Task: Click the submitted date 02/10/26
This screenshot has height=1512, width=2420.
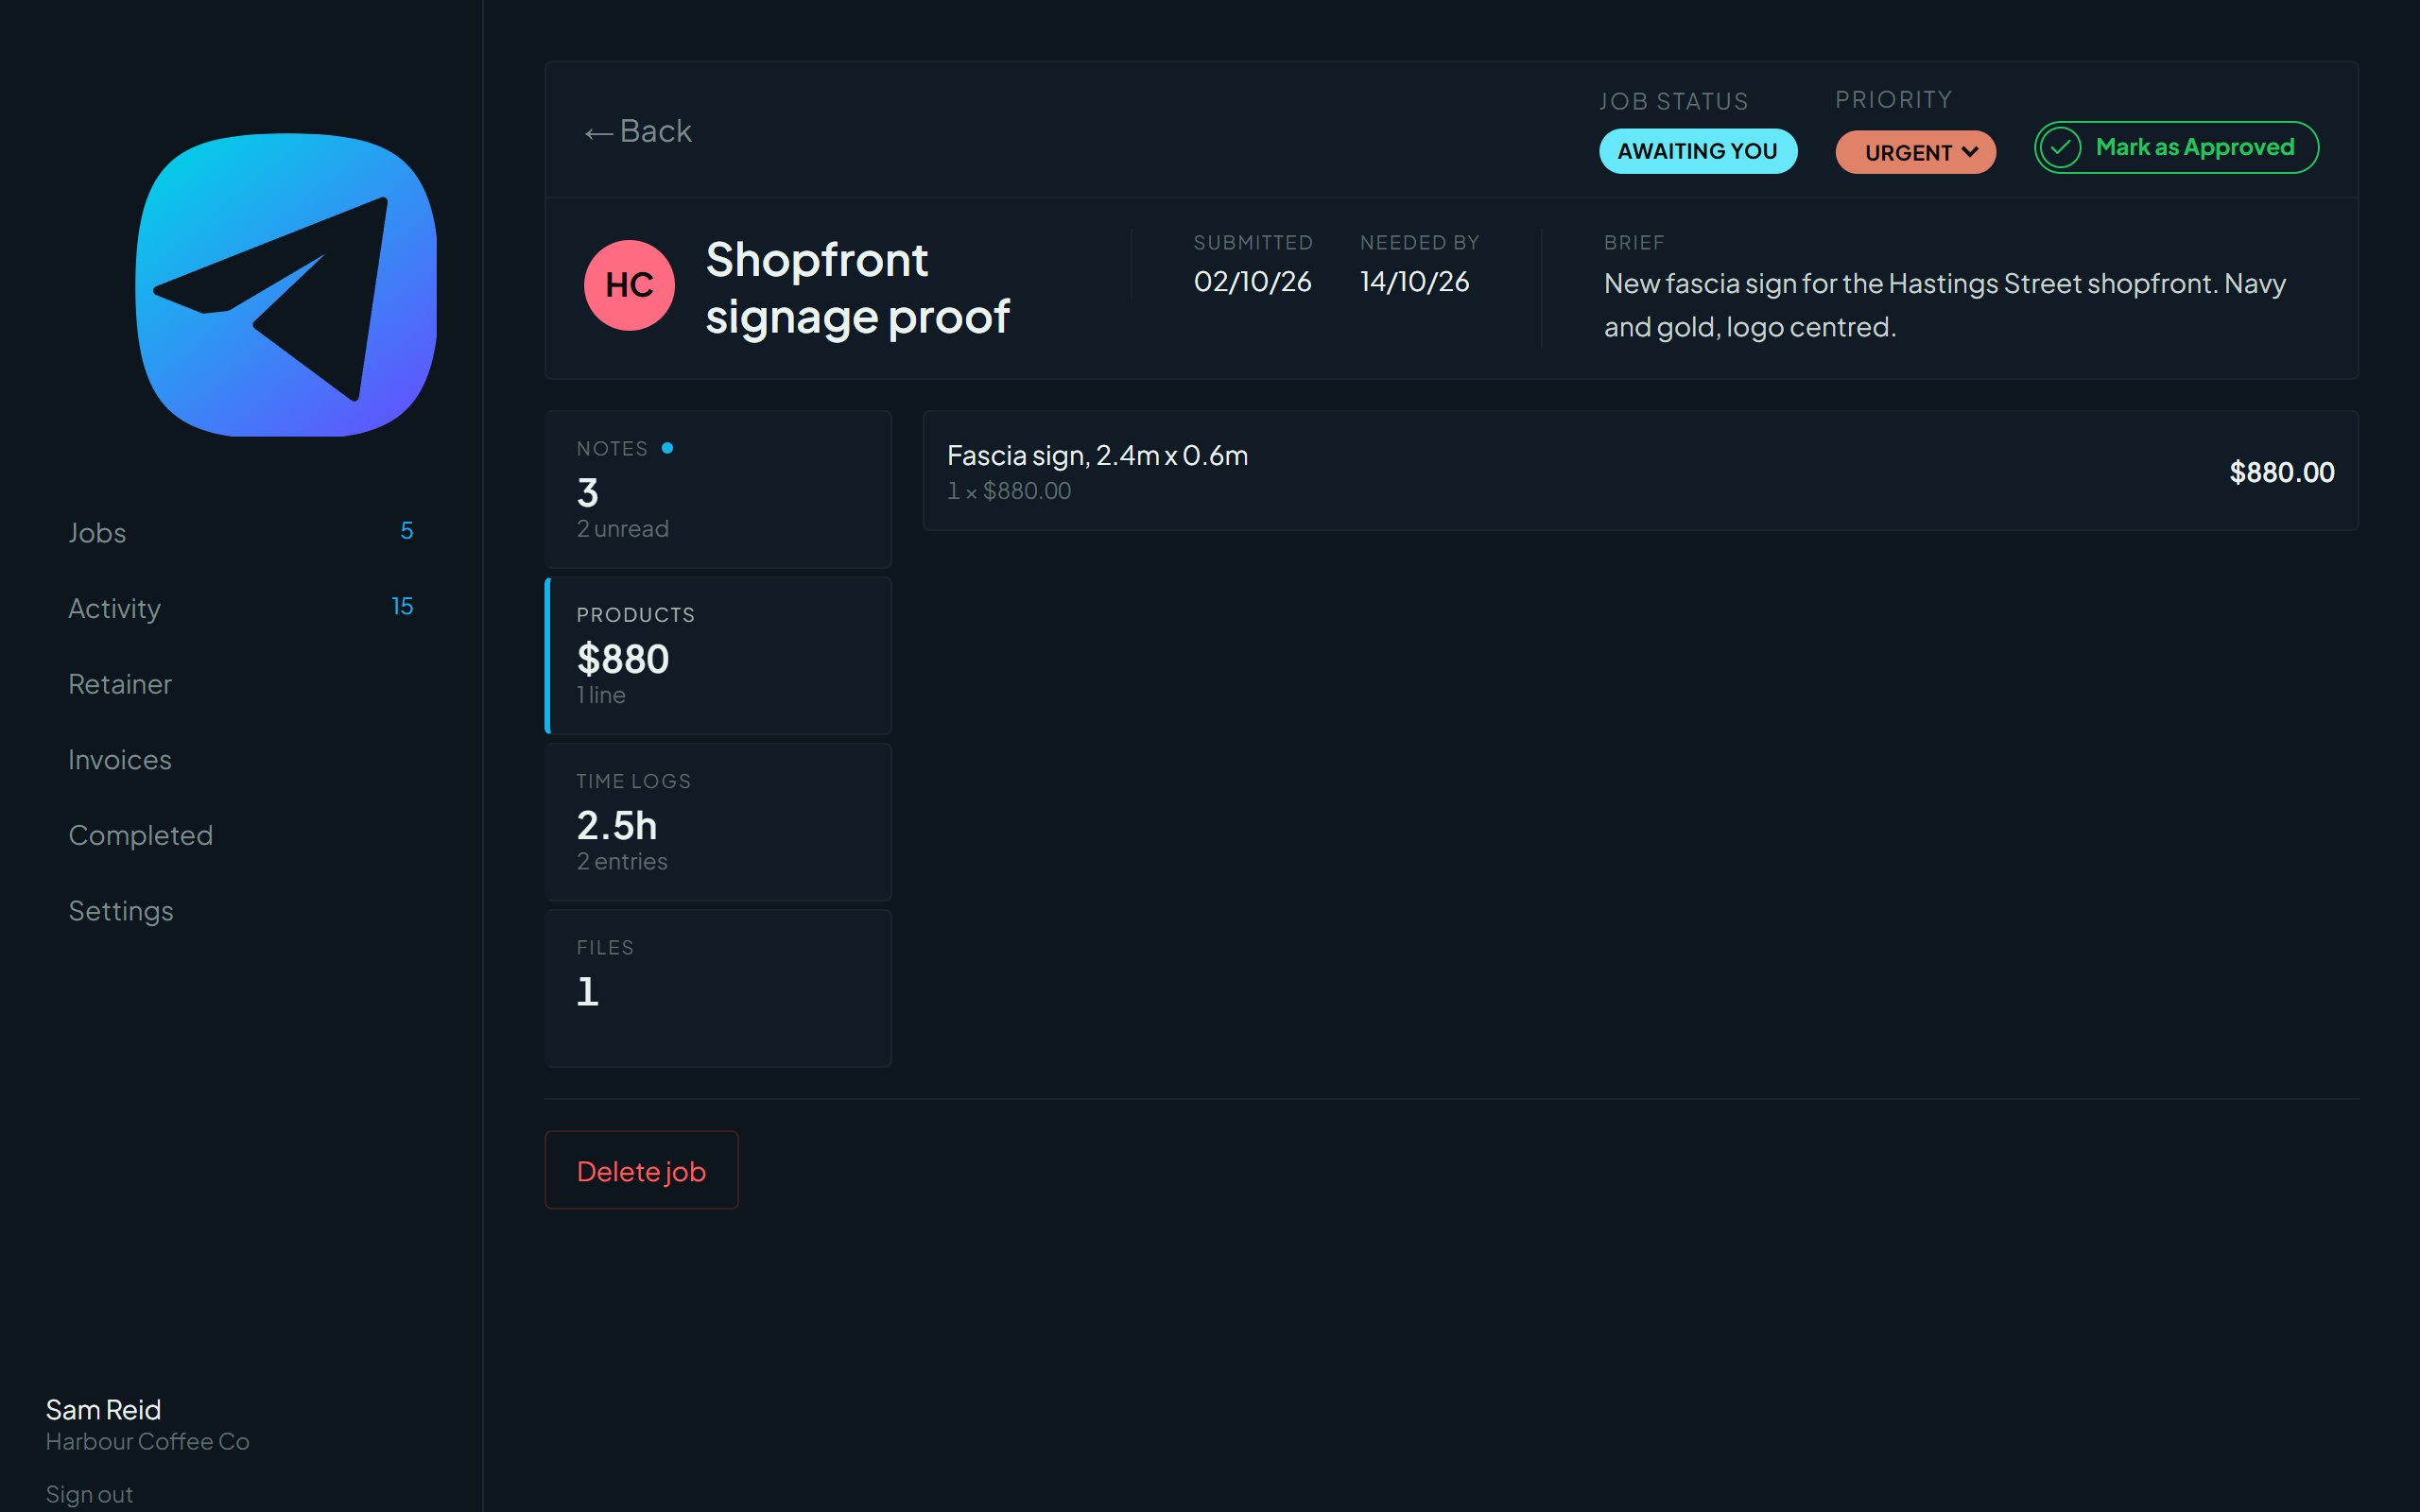Action: (1252, 282)
